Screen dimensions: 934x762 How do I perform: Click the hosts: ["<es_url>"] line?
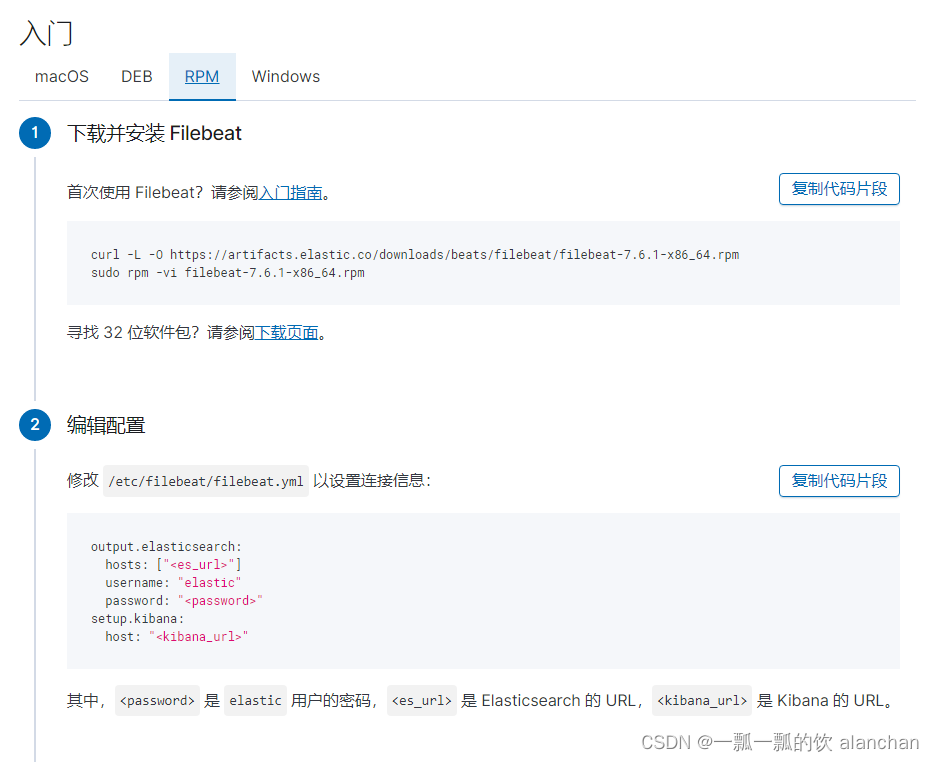click(173, 565)
